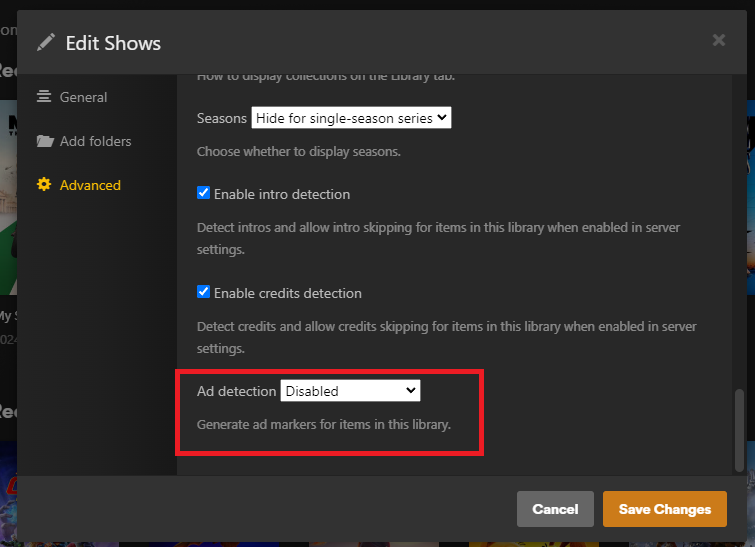Click the show poster behind dialog on left
755x547 pixels.
pyautogui.click(x=8, y=200)
